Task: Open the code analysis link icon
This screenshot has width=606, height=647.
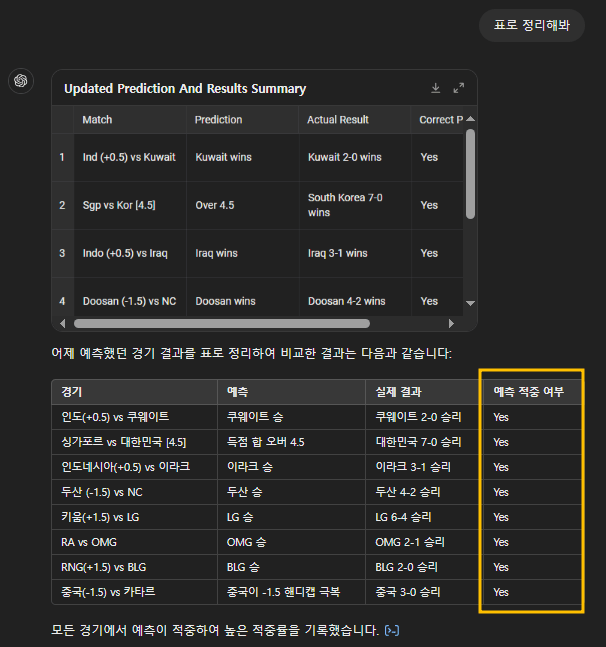Action: click(x=392, y=630)
